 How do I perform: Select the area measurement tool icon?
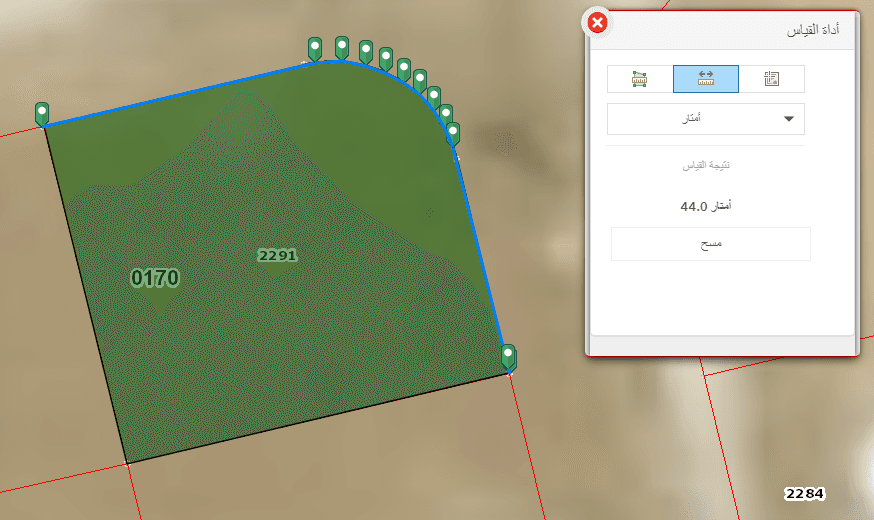pyautogui.click(x=640, y=79)
